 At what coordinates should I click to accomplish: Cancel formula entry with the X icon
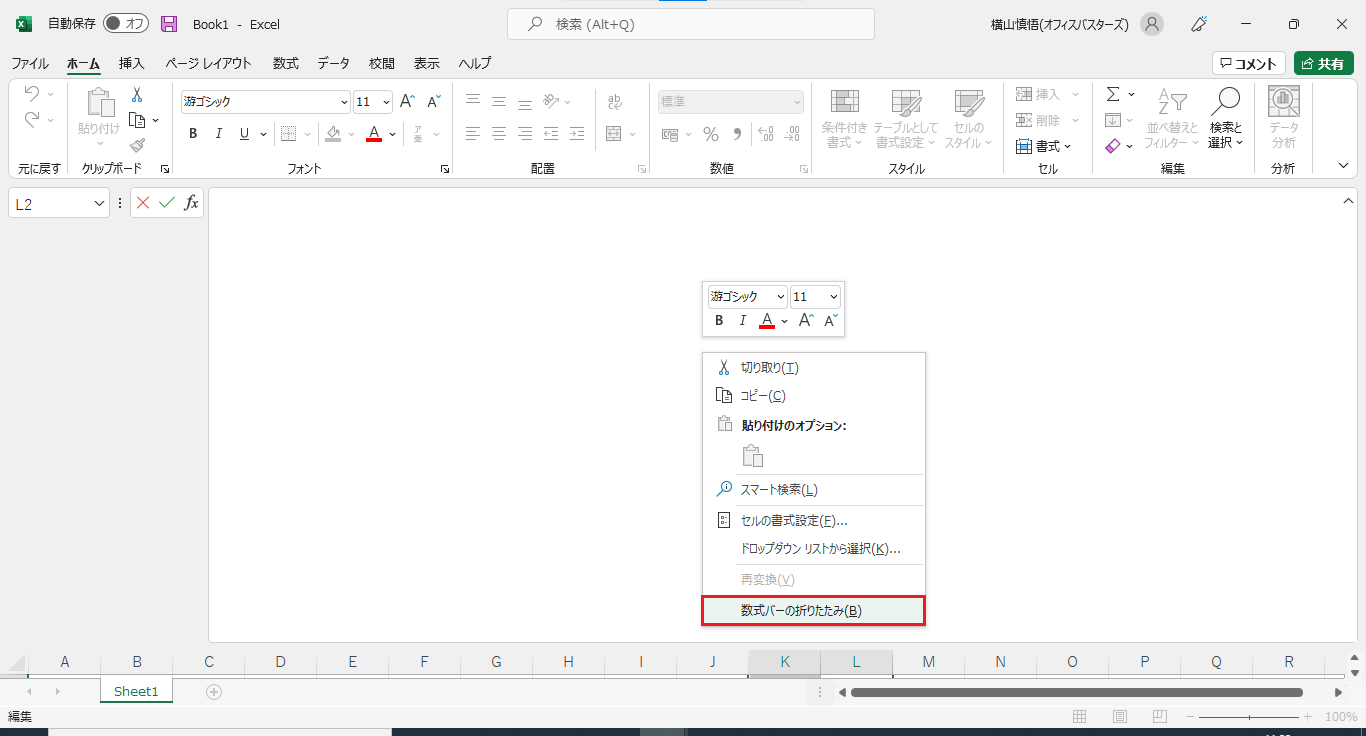coord(143,203)
